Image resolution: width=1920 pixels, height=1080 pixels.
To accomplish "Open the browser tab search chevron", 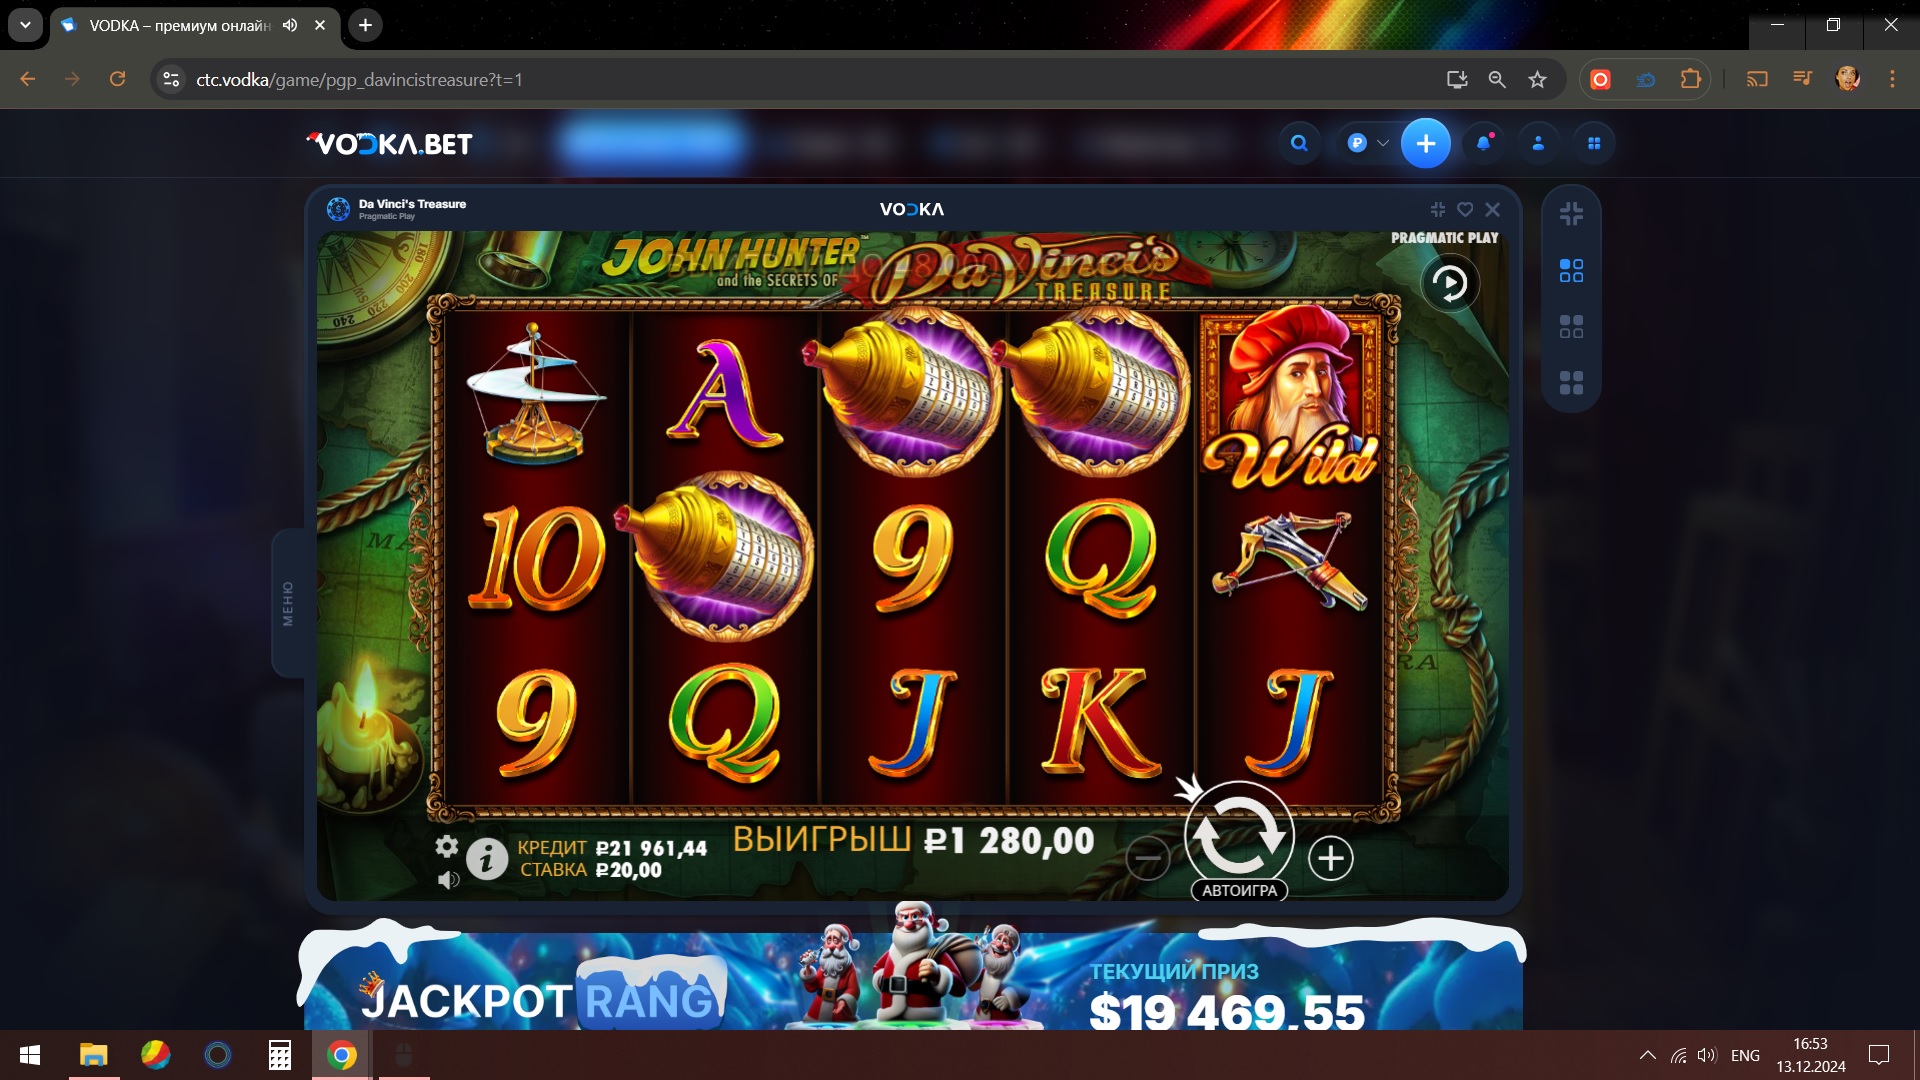I will pyautogui.click(x=25, y=25).
